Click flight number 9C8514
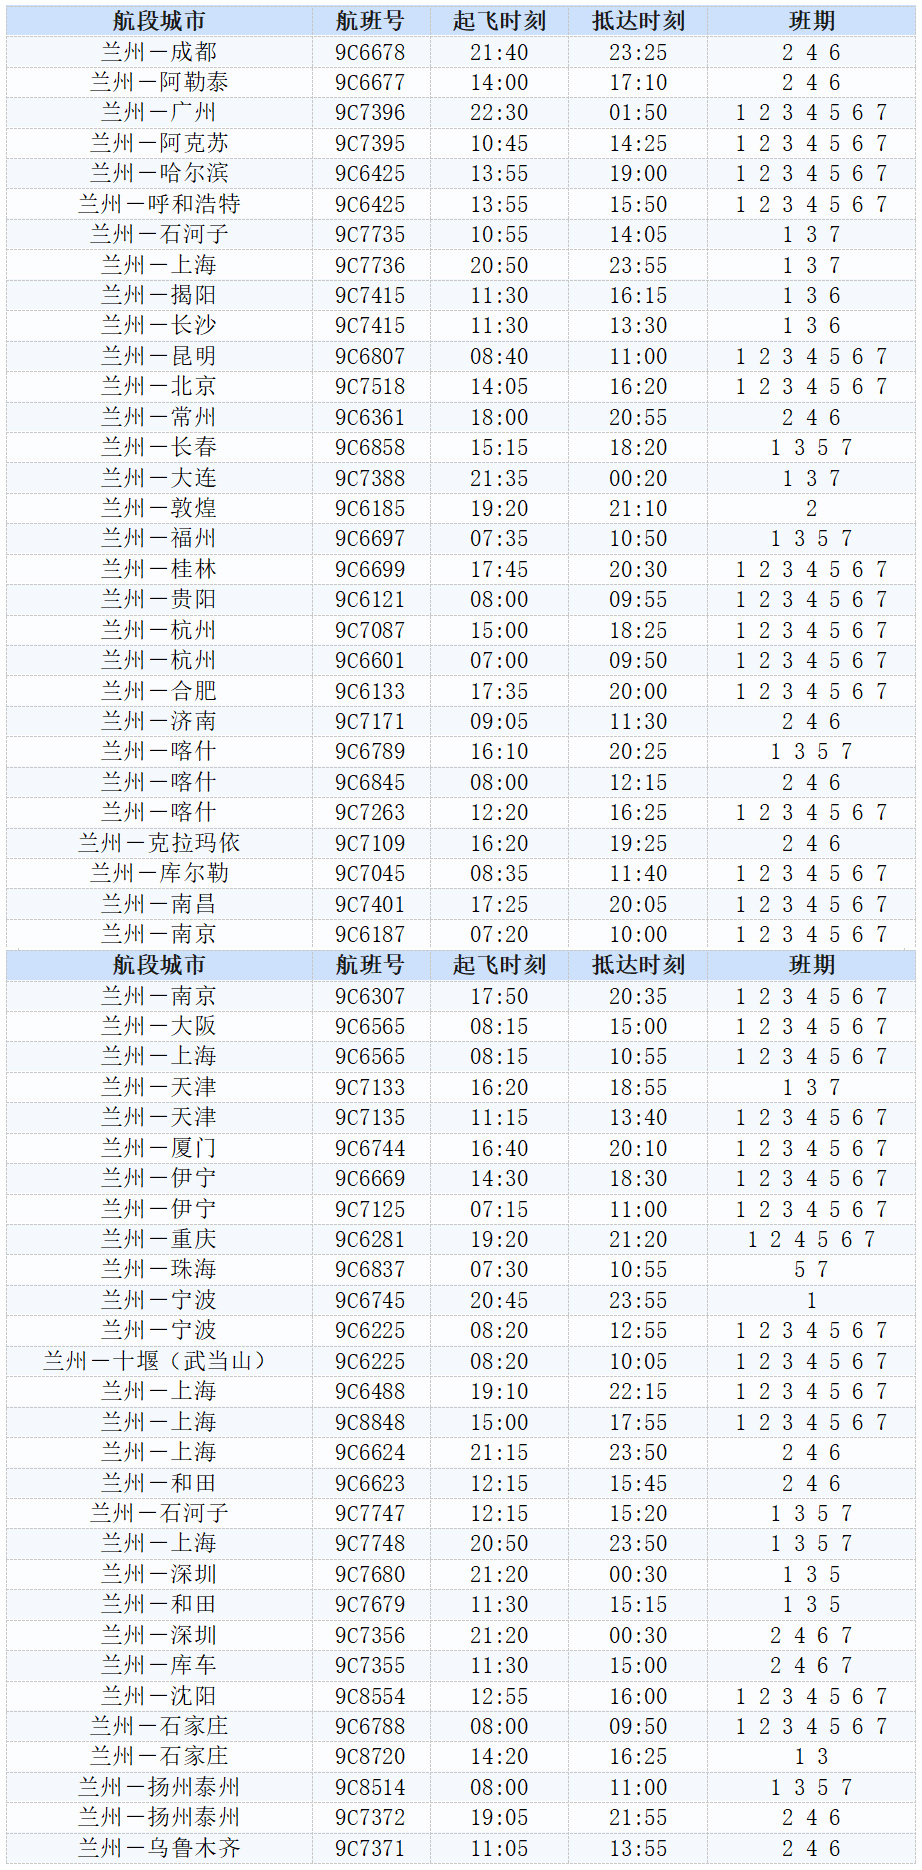 pos(370,1787)
